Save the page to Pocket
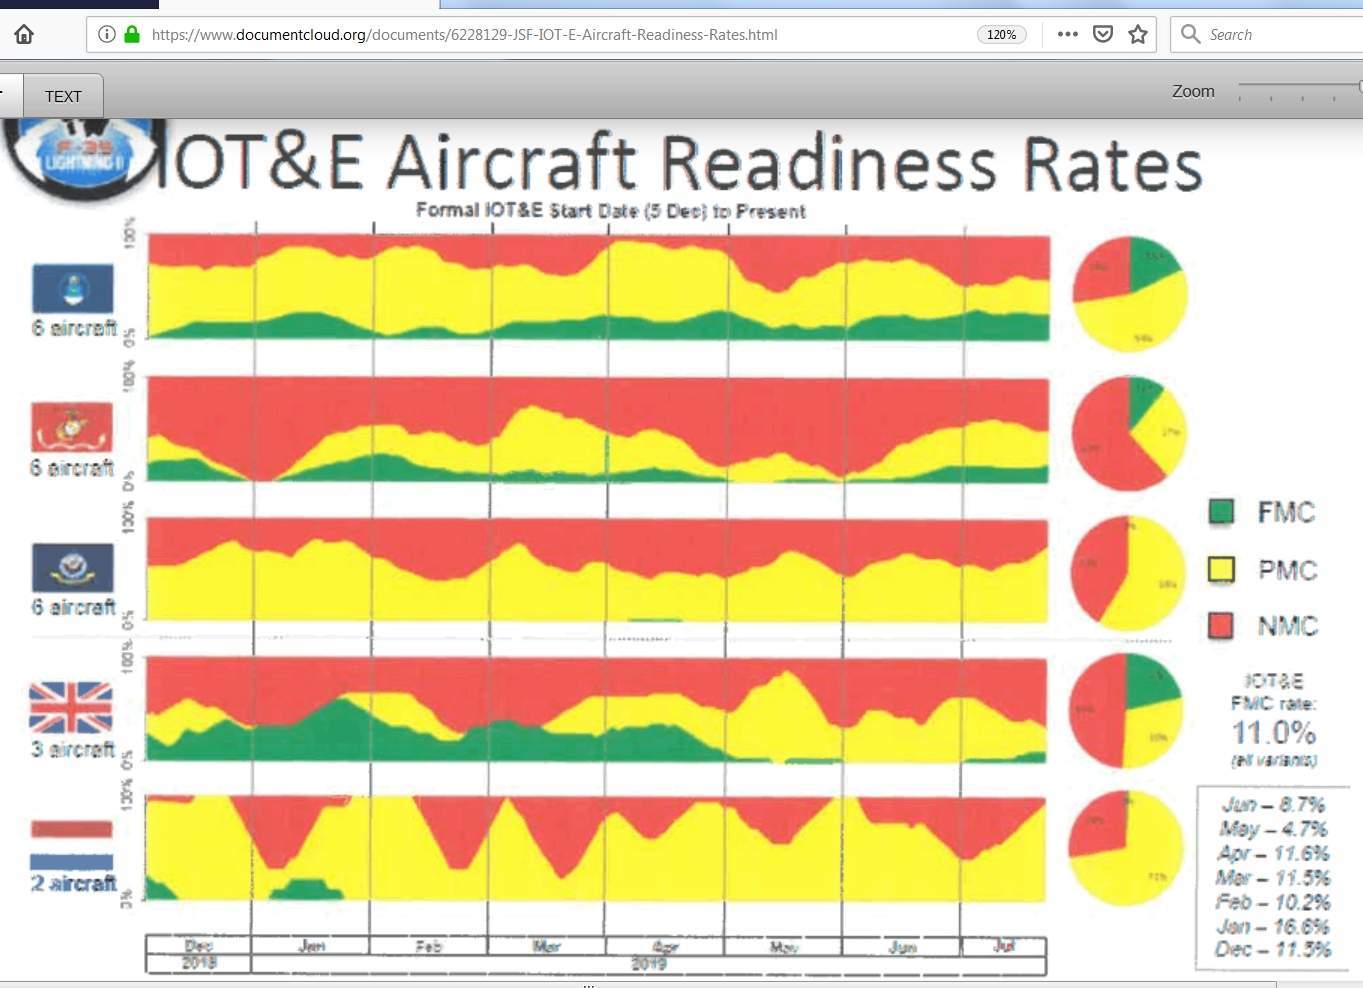This screenshot has width=1363, height=988. (1102, 35)
